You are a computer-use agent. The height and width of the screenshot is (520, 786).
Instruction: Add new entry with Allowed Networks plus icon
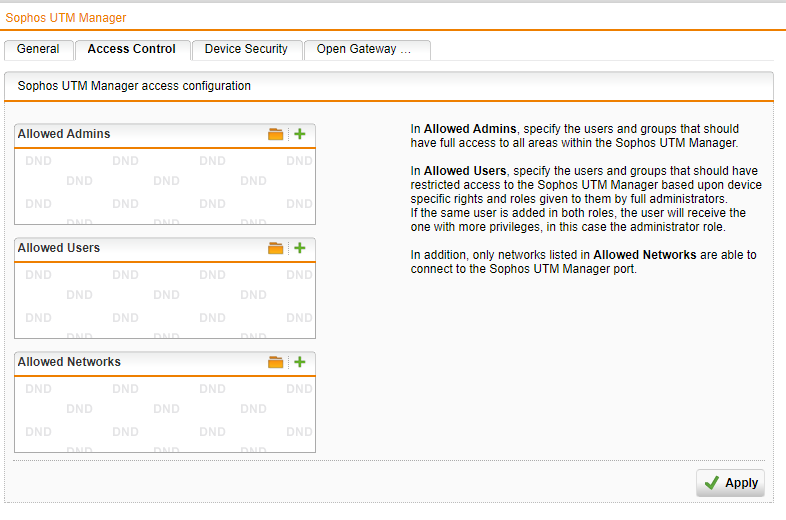click(300, 362)
